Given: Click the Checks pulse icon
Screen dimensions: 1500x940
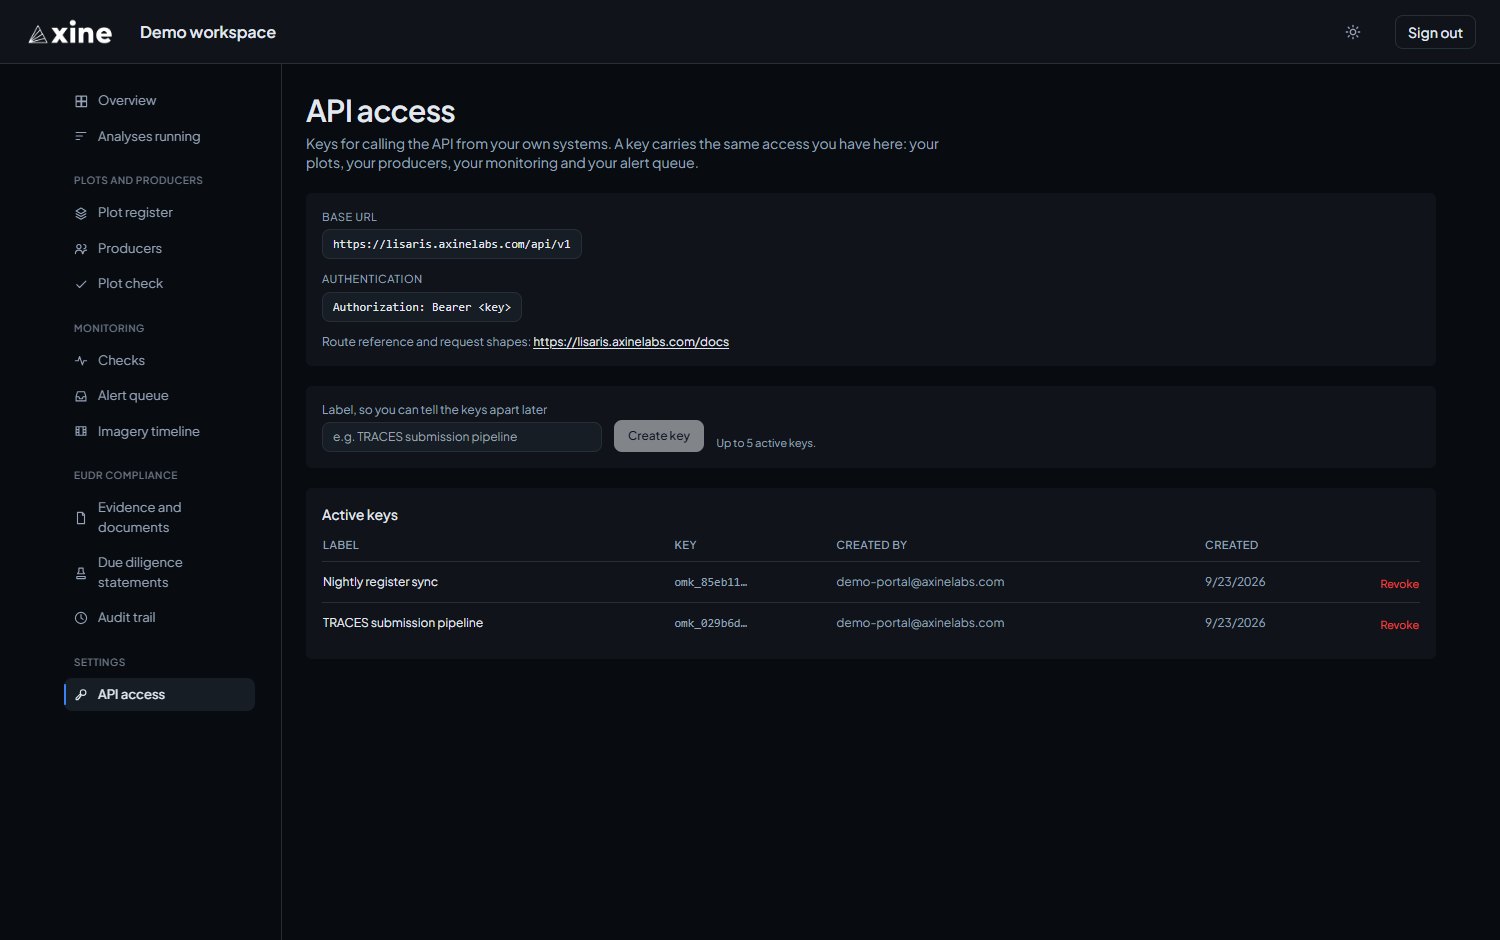Looking at the screenshot, I should [81, 361].
